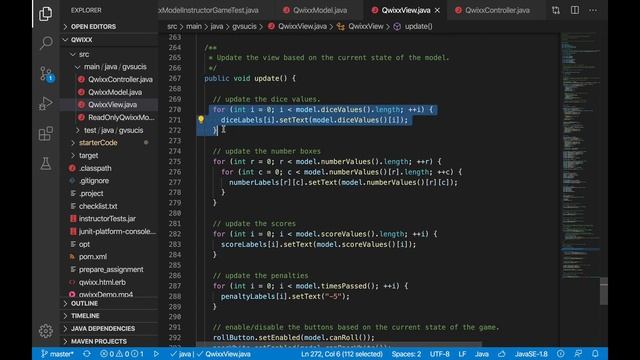640x360 pixels.
Task: Open the errors and warnings count in the status bar
Action: pyautogui.click(x=122, y=354)
